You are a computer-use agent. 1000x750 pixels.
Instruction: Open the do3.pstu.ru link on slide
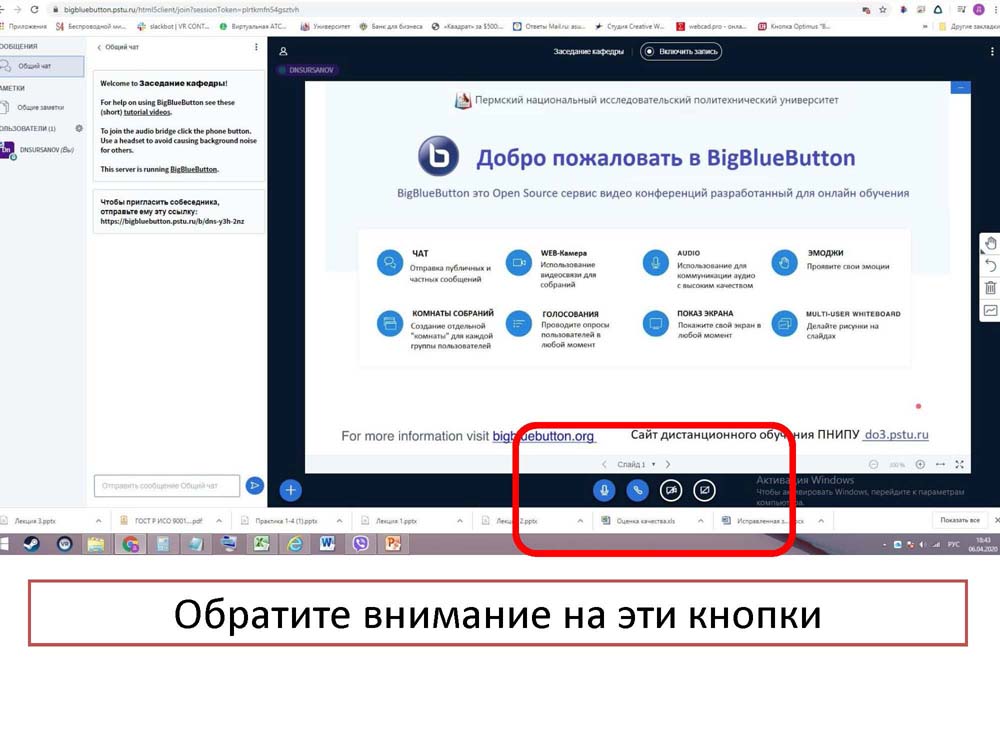(x=896, y=434)
